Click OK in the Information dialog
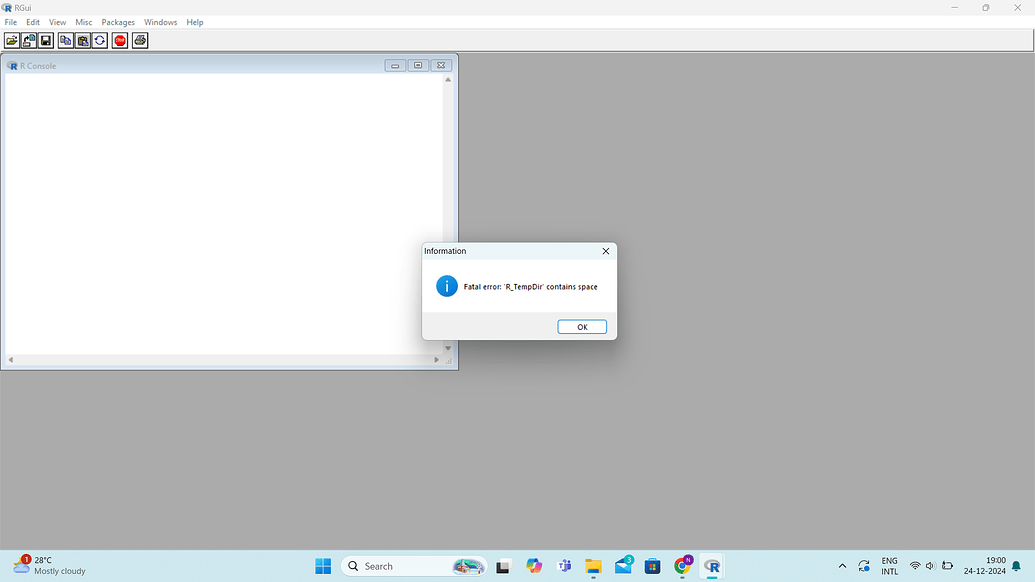Viewport: 1035px width, 582px height. [x=582, y=327]
